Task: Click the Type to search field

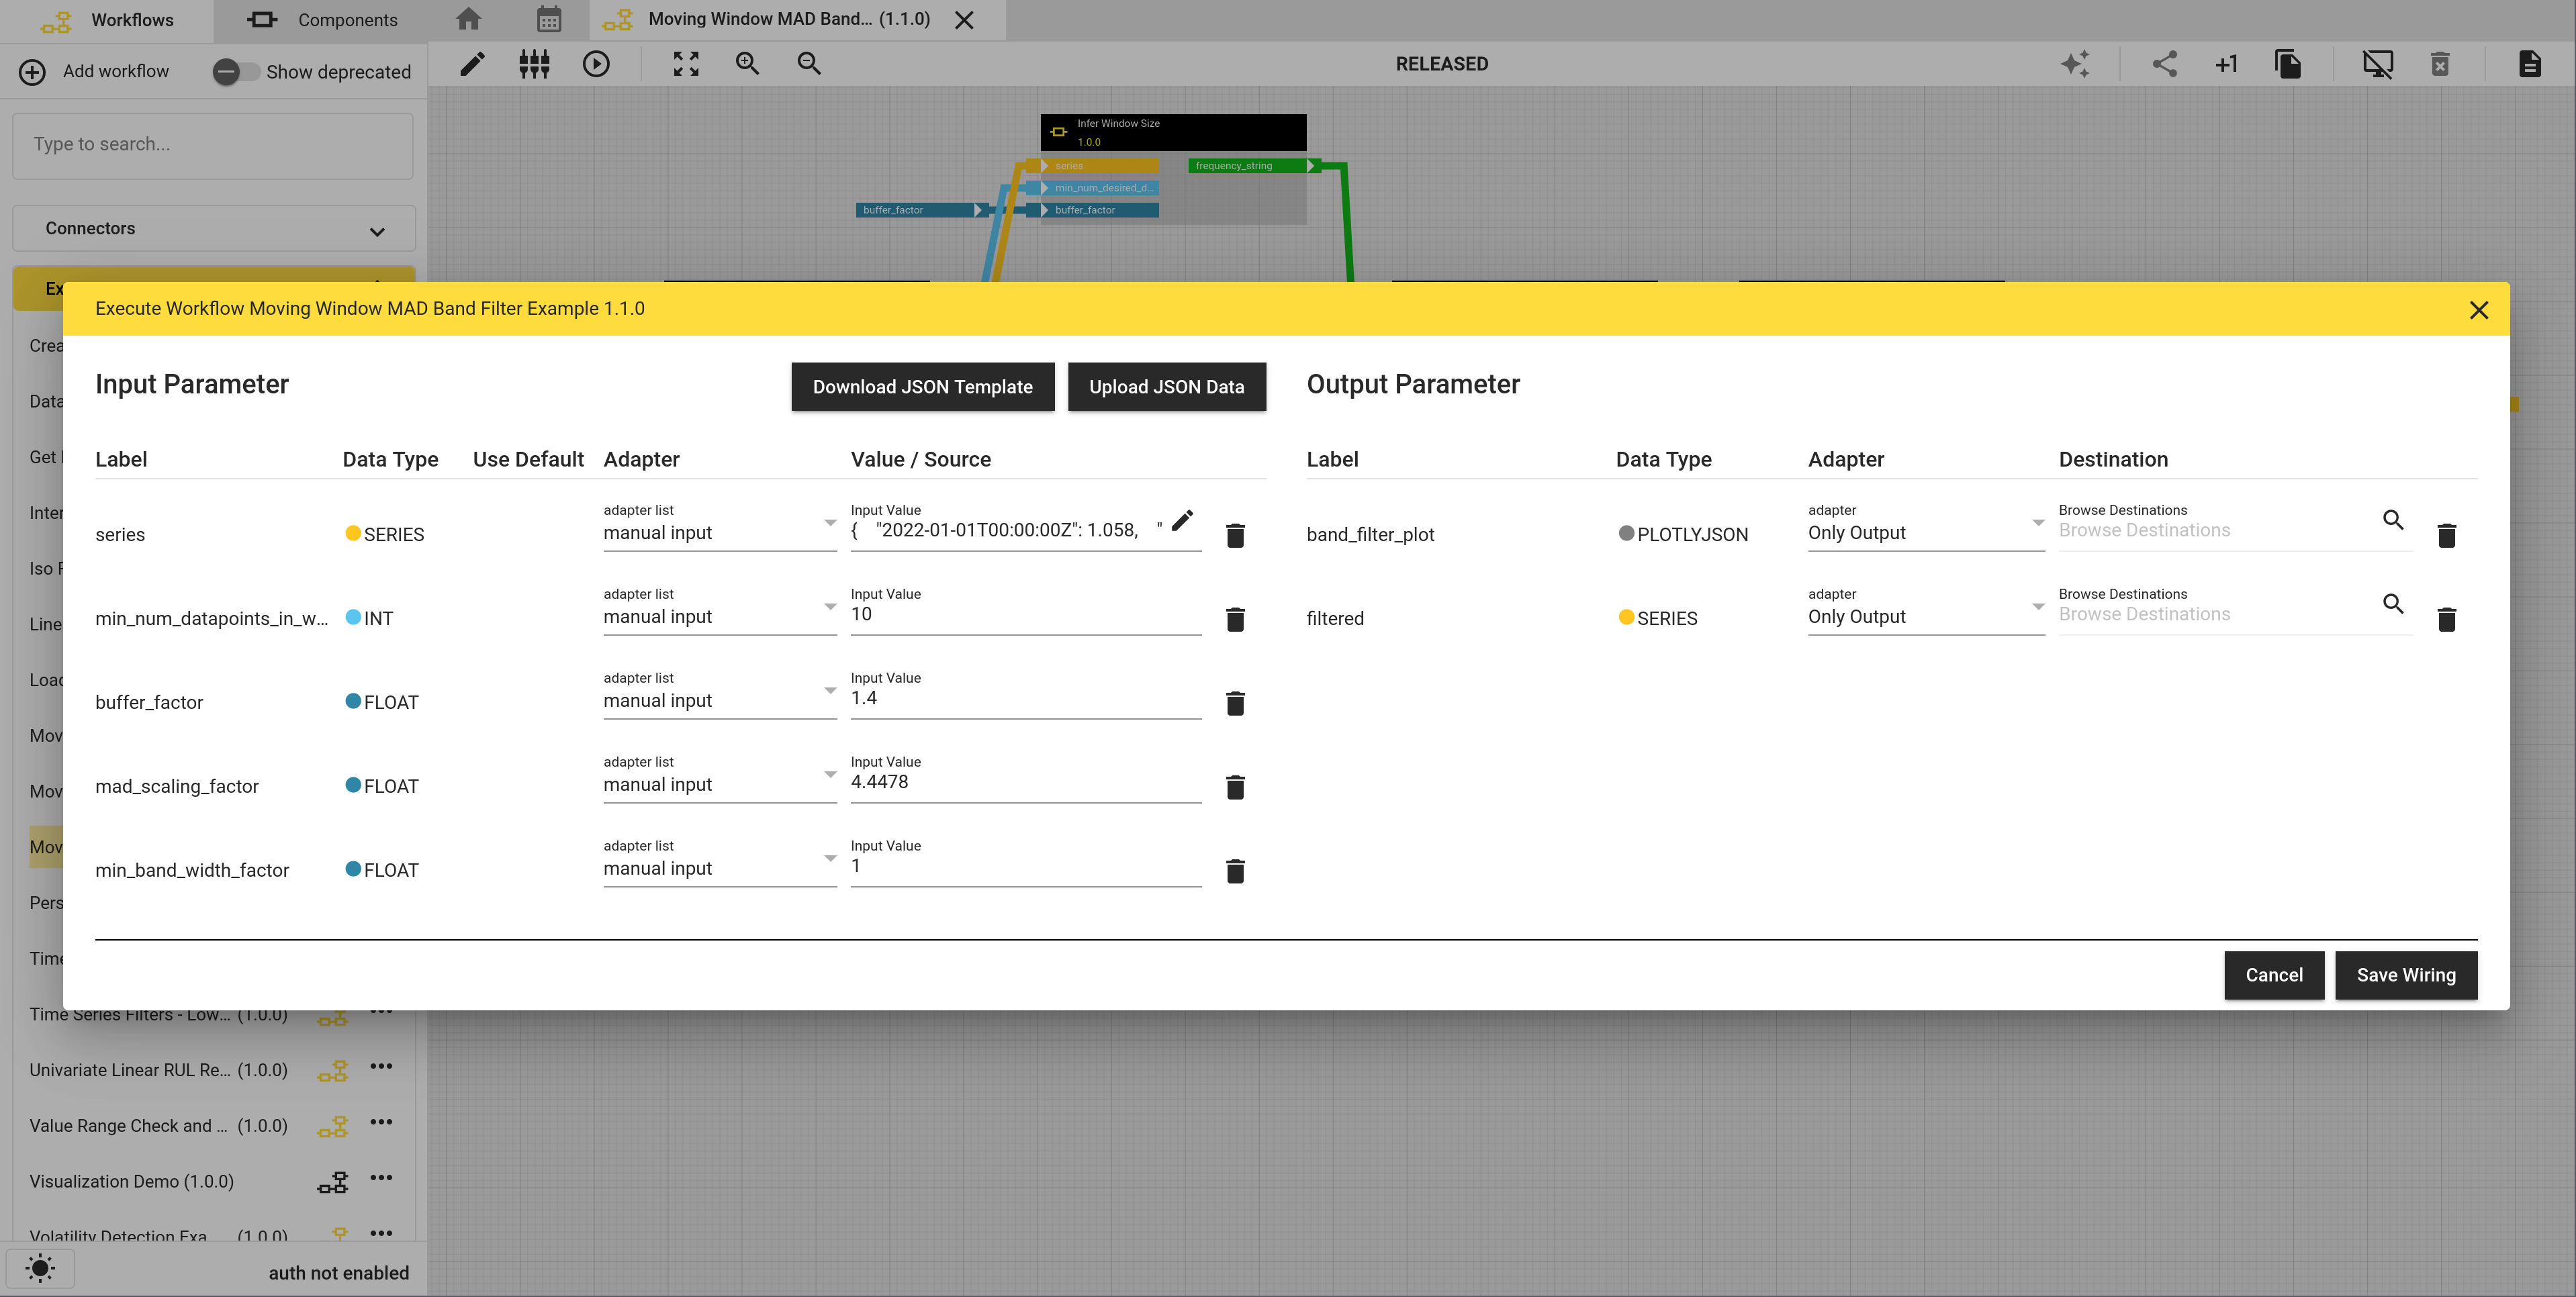Action: click(213, 145)
